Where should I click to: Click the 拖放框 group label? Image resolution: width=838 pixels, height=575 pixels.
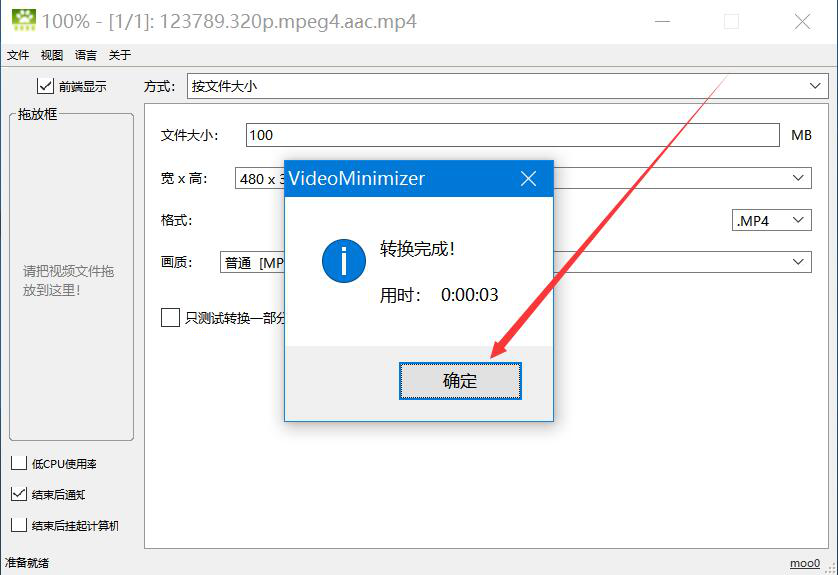(x=37, y=114)
